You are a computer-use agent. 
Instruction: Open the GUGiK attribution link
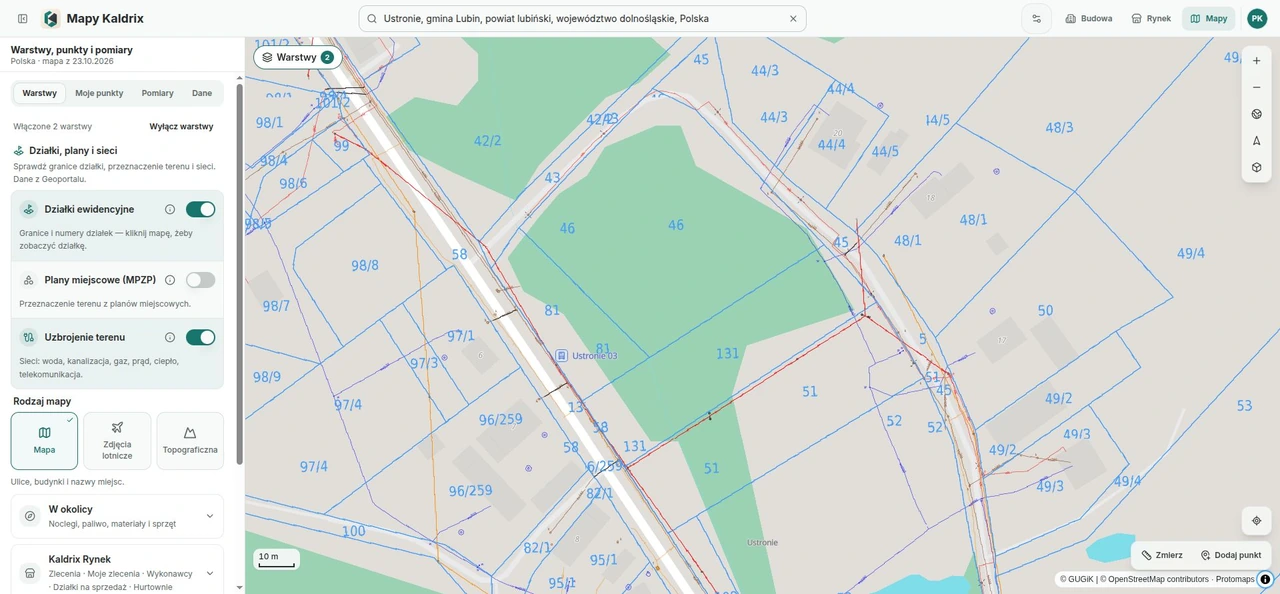pos(1077,579)
